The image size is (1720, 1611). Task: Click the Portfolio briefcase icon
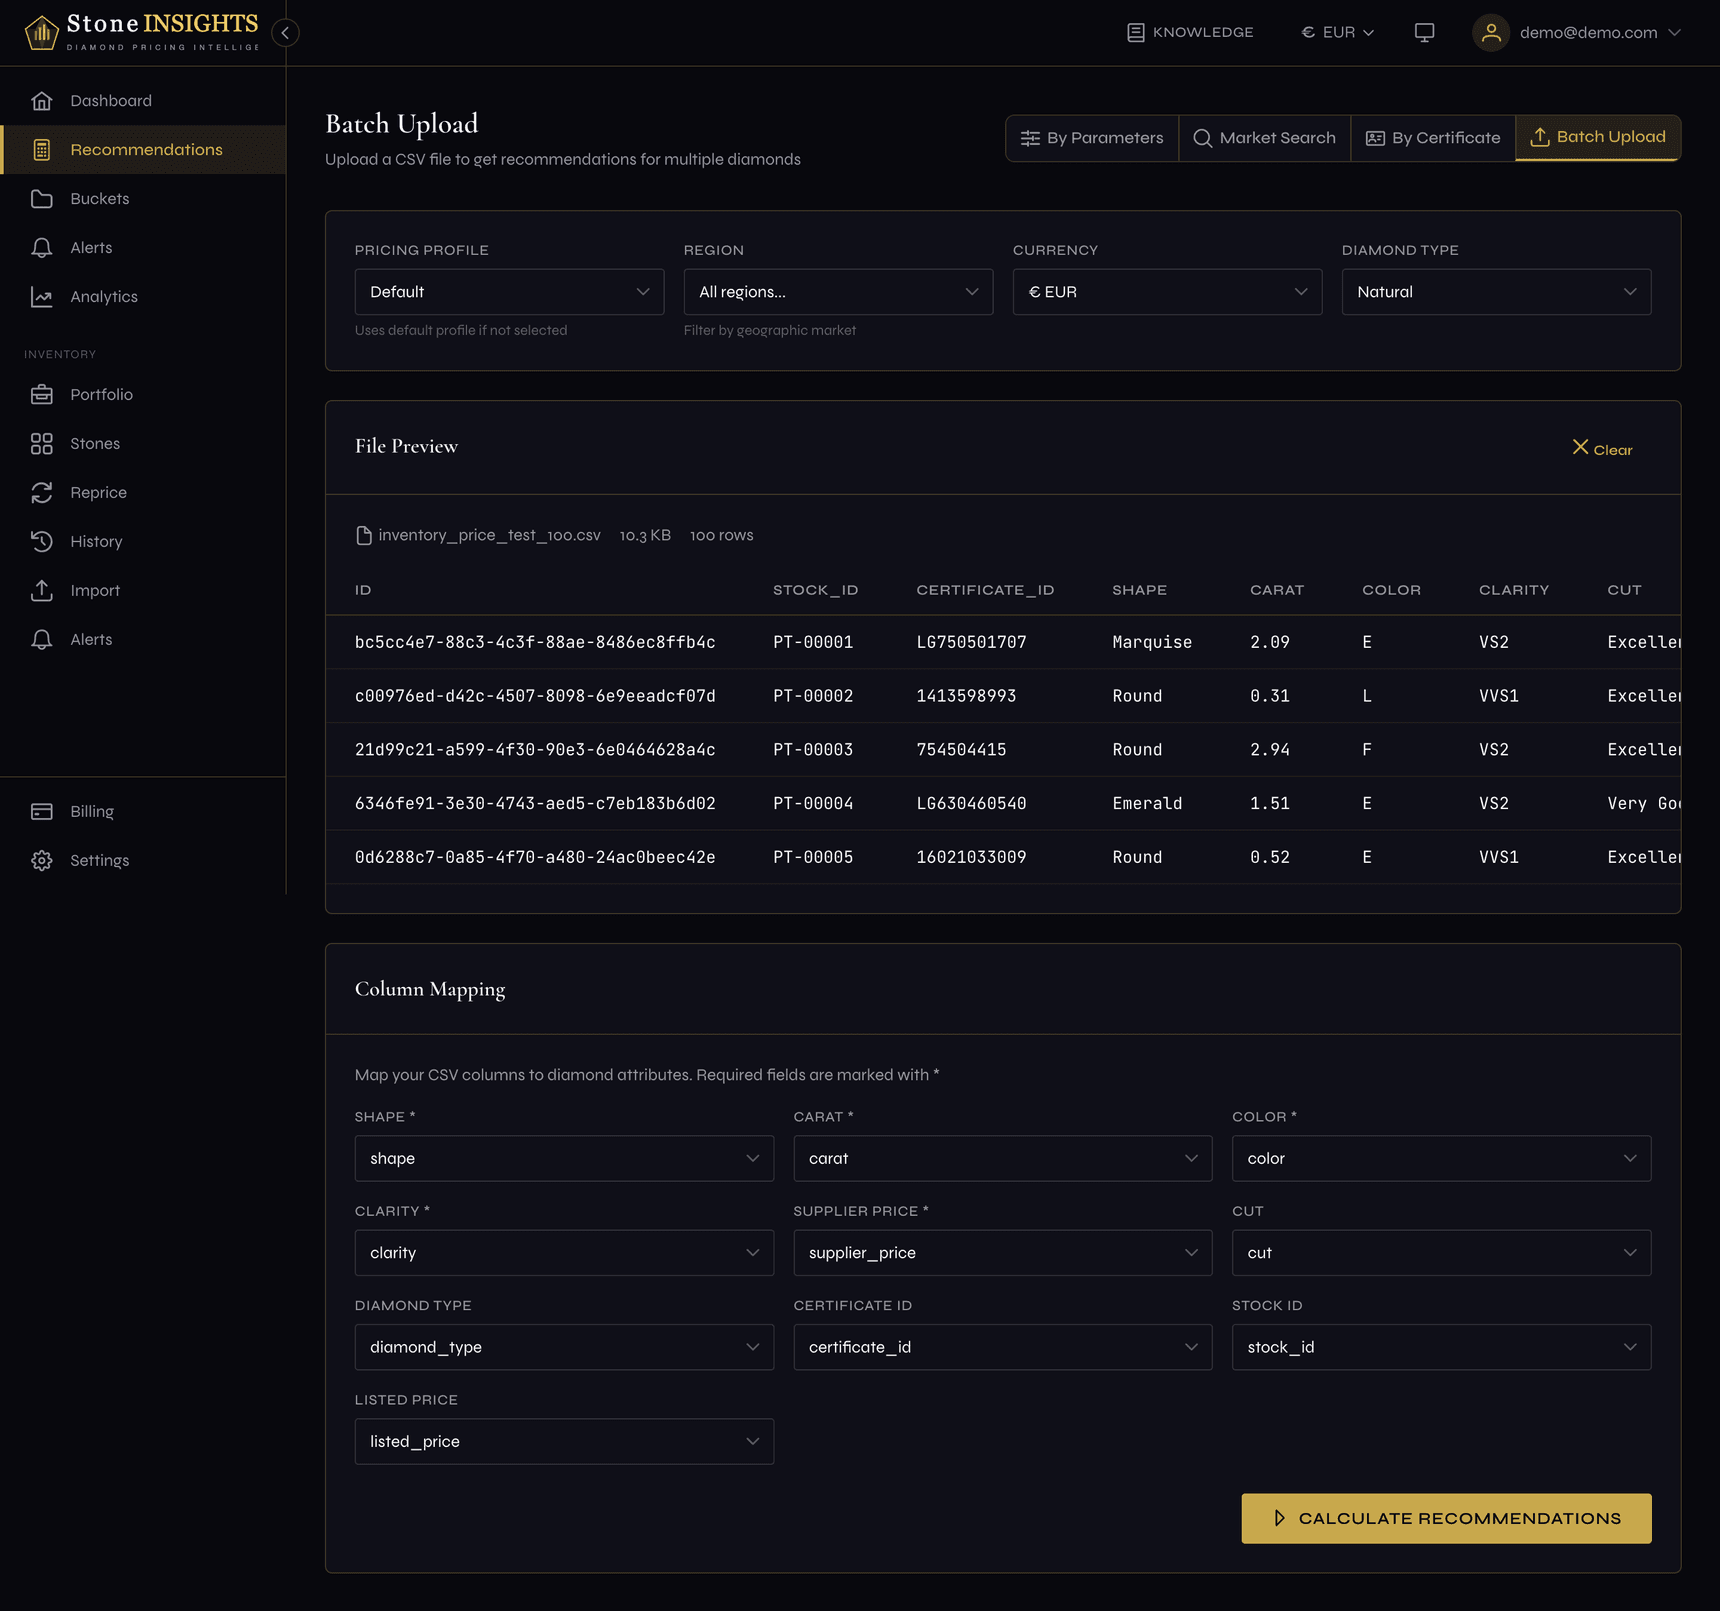pyautogui.click(x=42, y=395)
